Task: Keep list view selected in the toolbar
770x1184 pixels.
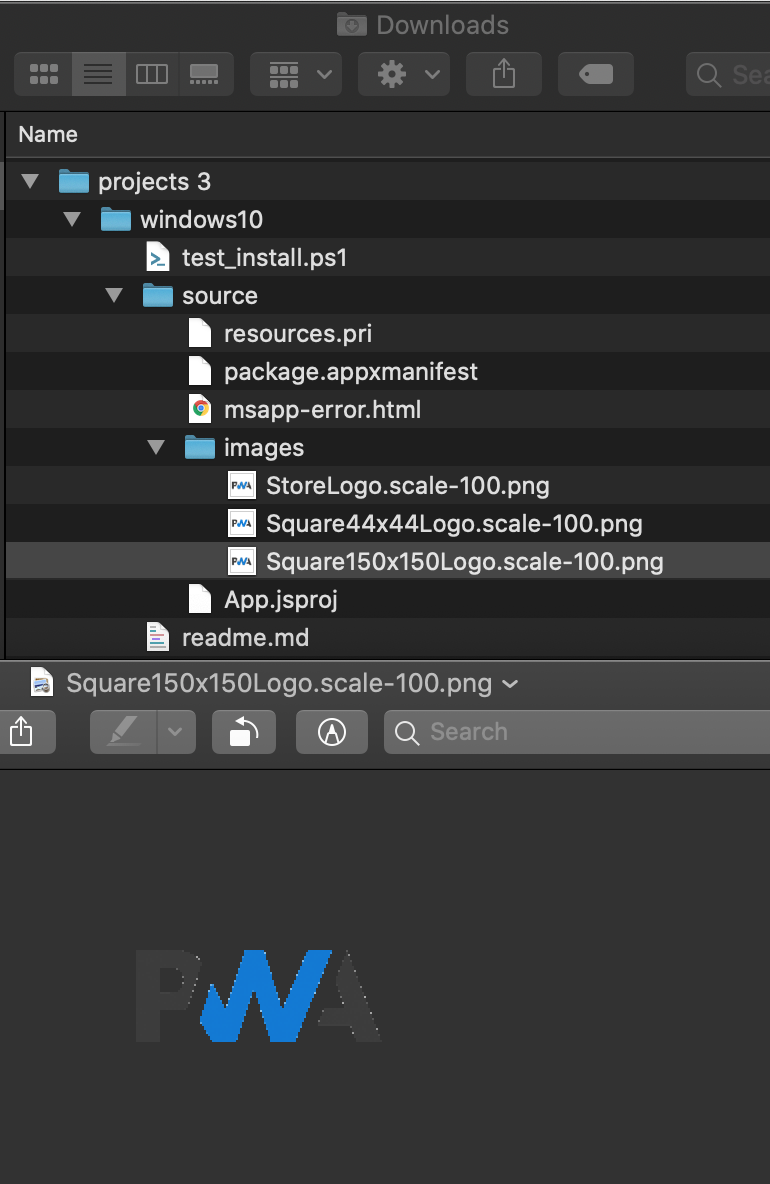Action: pos(98,74)
